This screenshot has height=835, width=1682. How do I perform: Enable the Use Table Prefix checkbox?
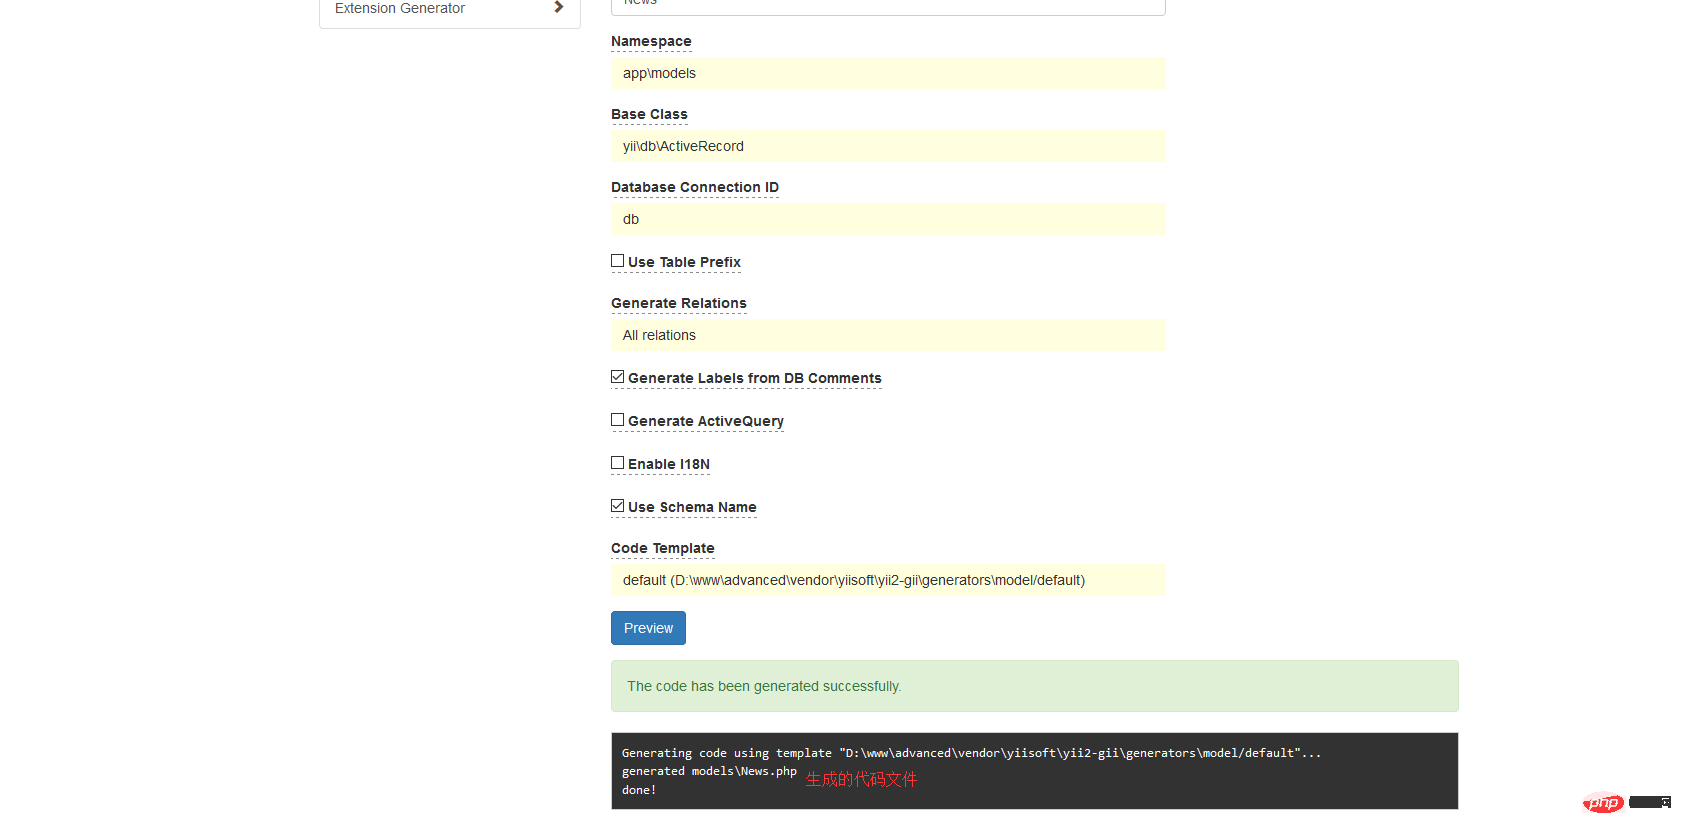pyautogui.click(x=618, y=261)
